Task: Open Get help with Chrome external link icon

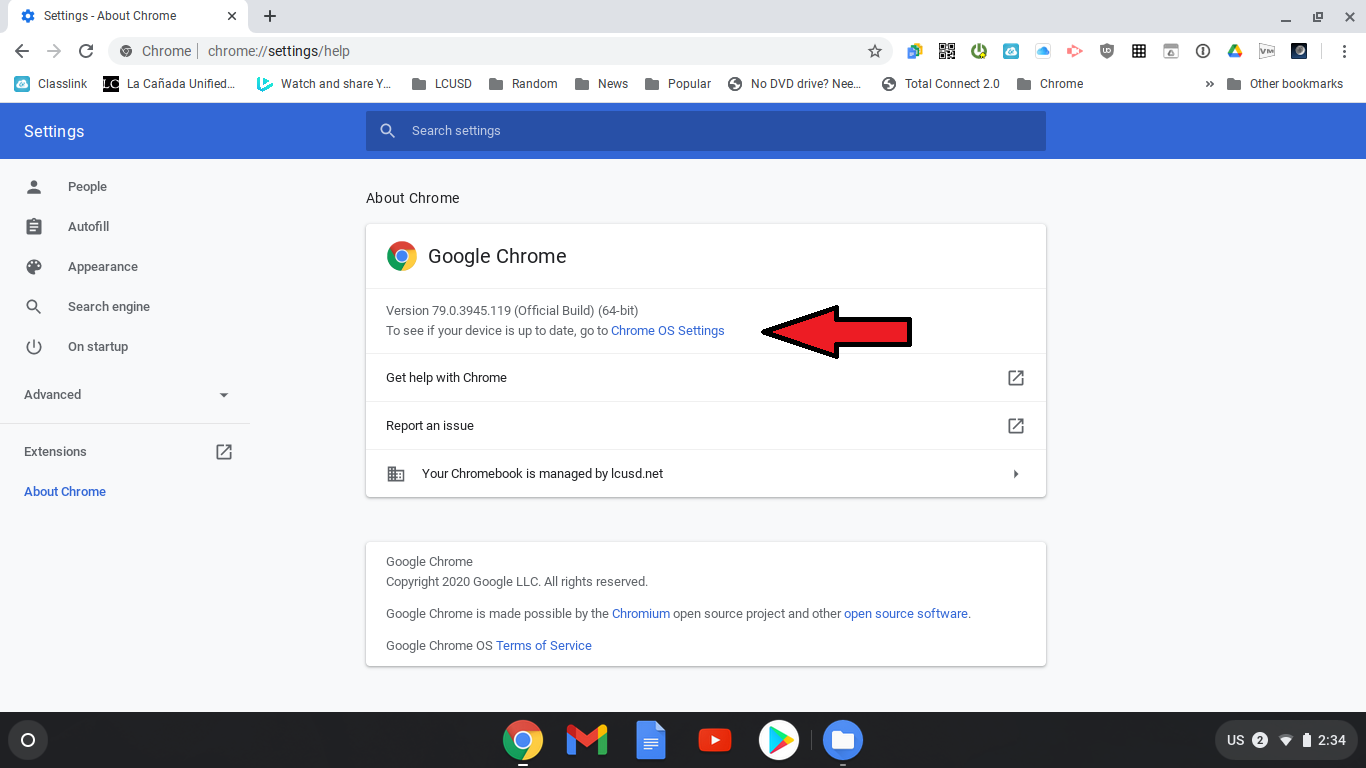Action: (1015, 378)
